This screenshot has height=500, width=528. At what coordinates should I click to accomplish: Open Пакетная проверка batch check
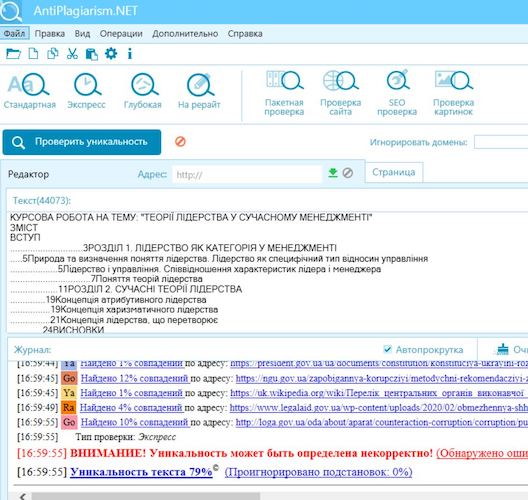click(284, 93)
